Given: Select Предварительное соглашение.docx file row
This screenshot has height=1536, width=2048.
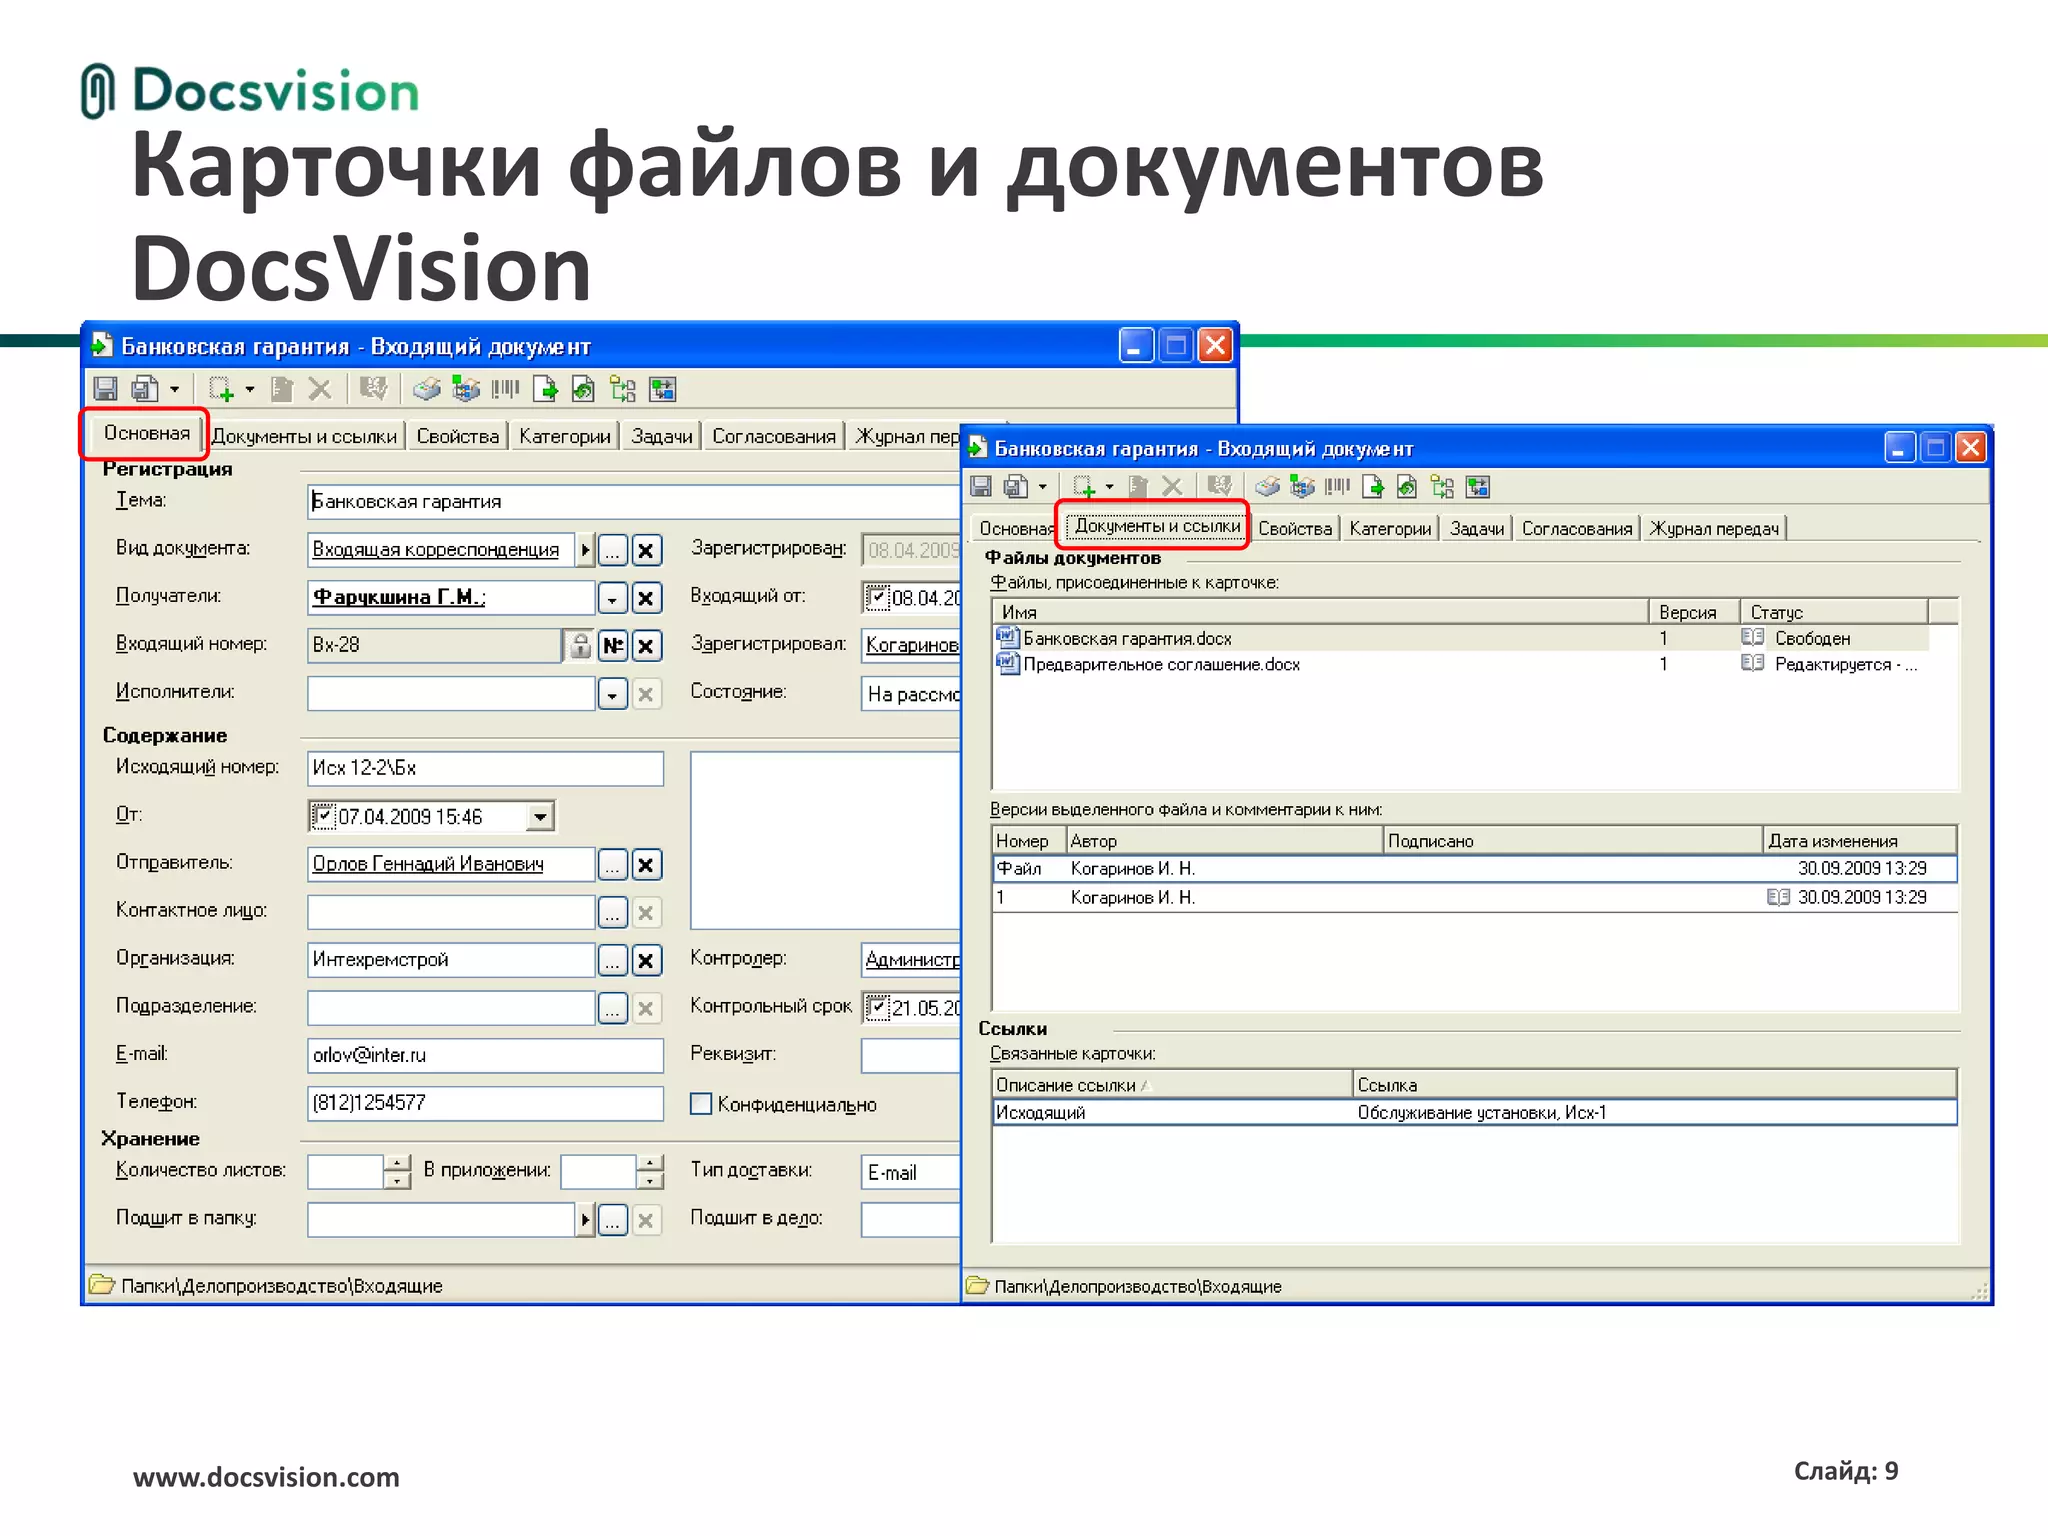Looking at the screenshot, I should (x=1461, y=664).
